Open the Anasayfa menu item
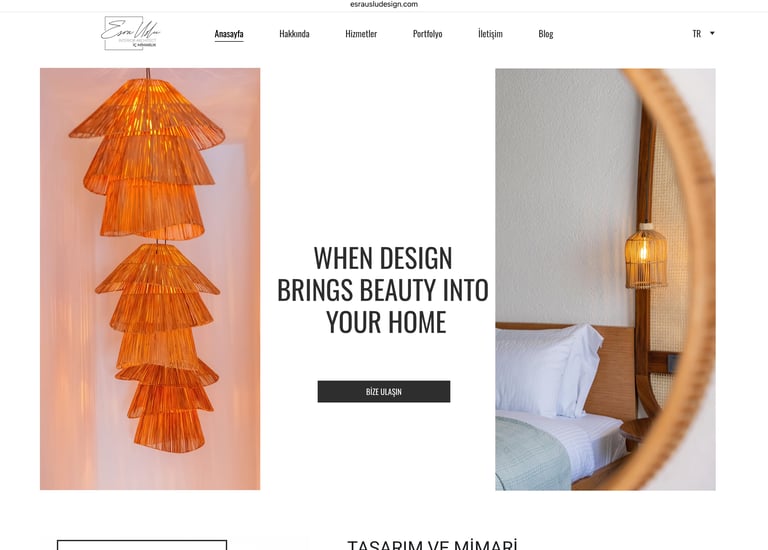 tap(229, 34)
